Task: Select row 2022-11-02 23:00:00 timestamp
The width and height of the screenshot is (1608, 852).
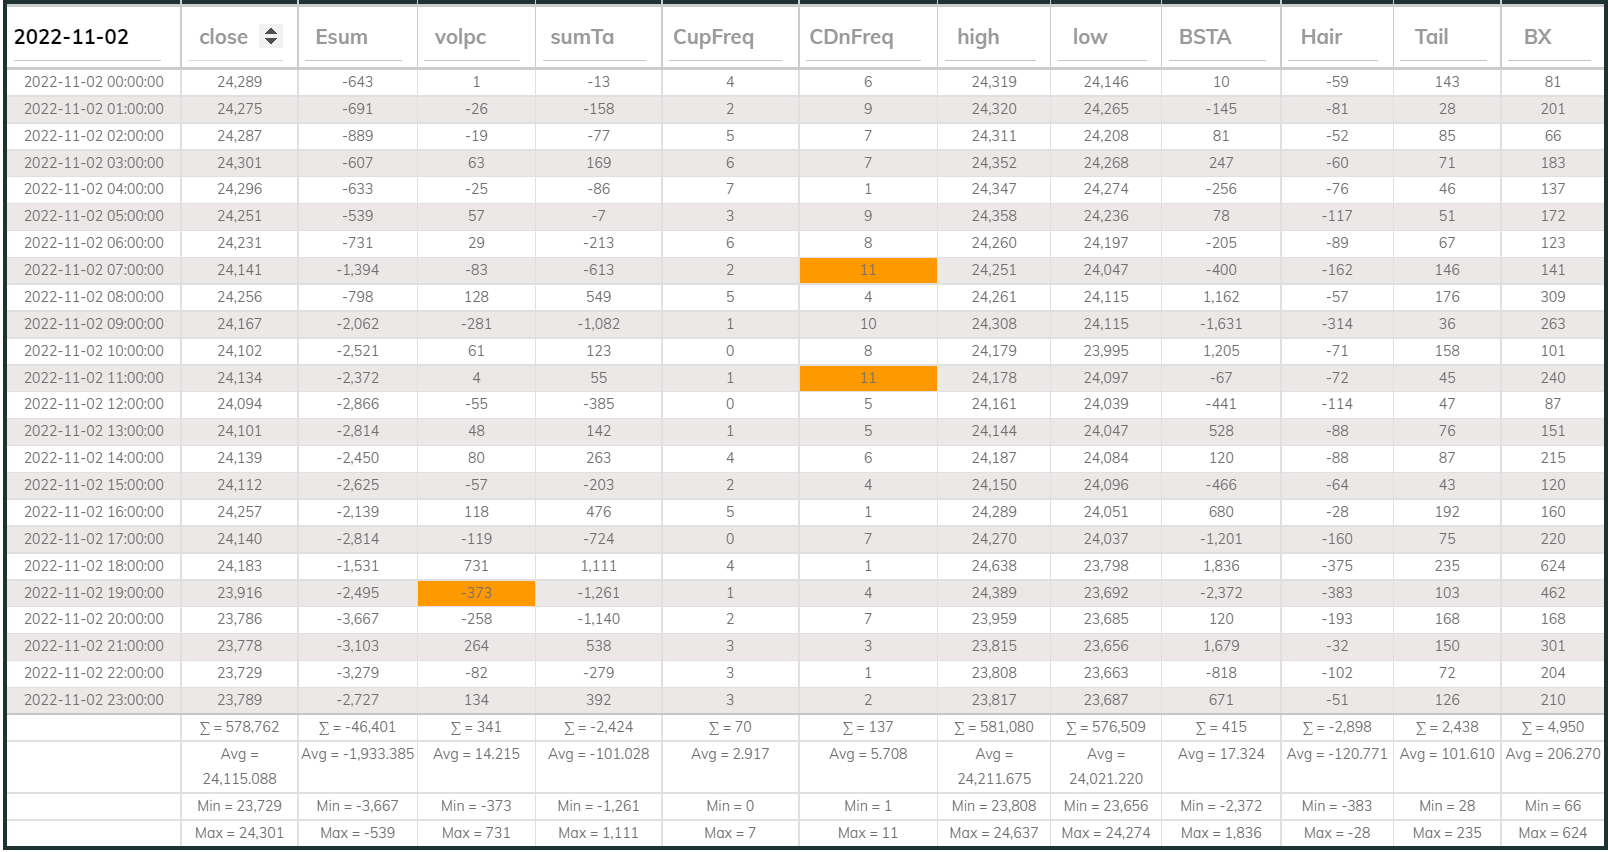Action: click(94, 700)
